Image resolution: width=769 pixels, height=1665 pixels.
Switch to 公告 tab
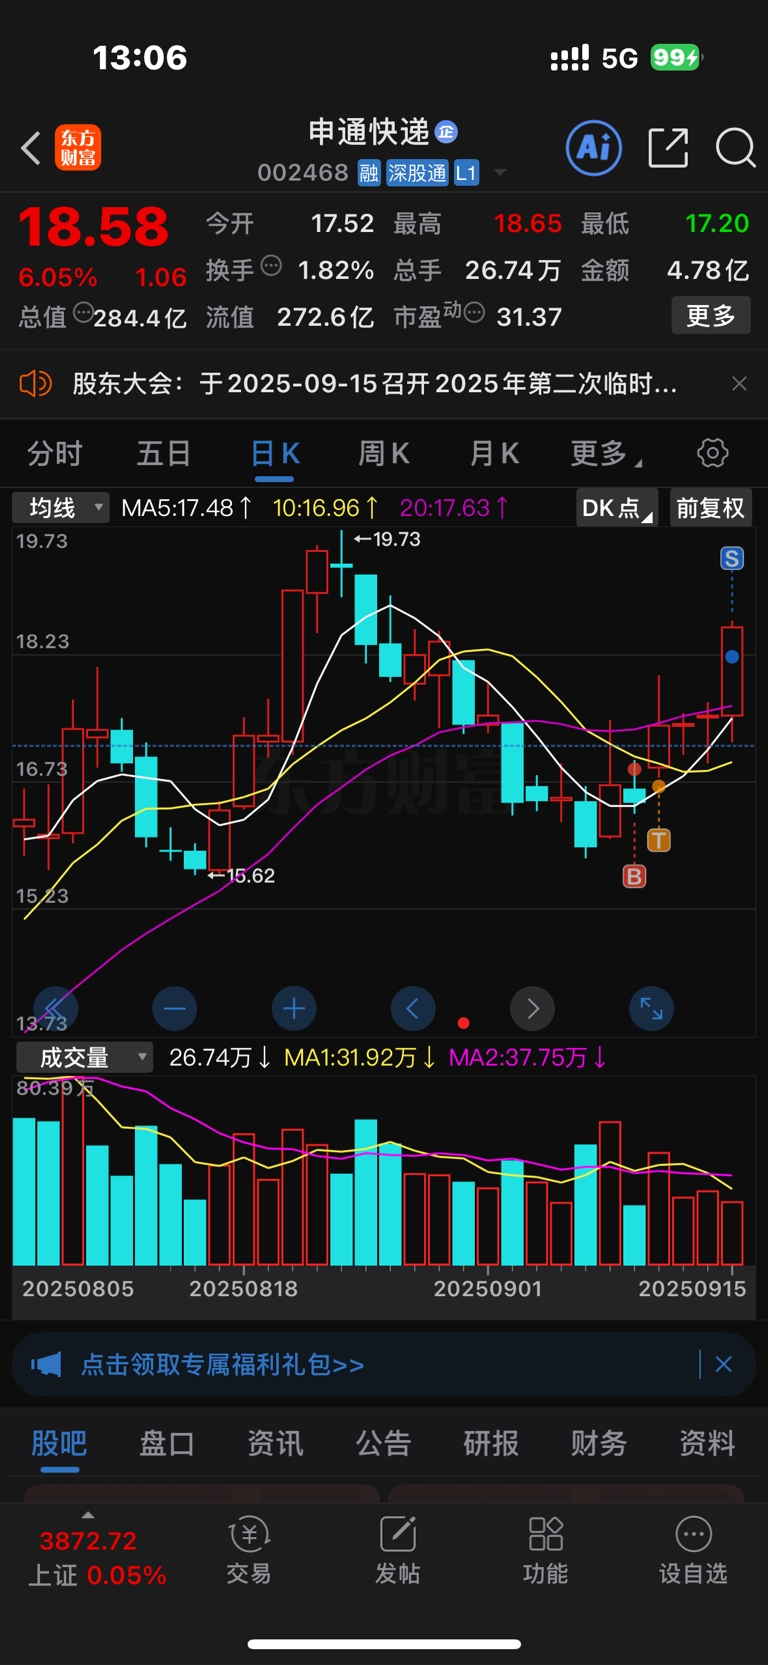coord(383,1443)
